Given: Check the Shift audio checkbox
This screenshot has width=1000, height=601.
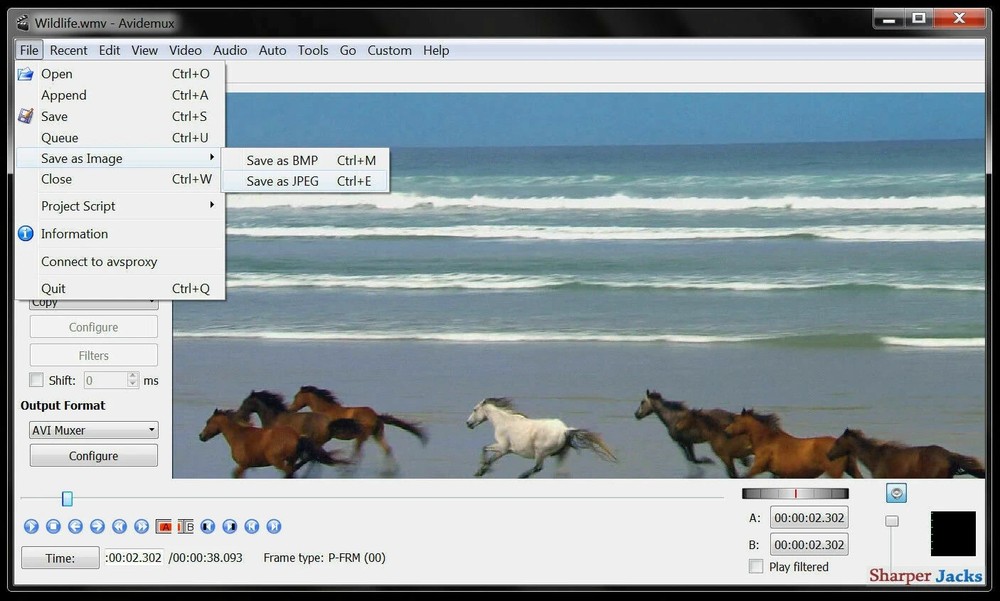Looking at the screenshot, I should click(36, 380).
